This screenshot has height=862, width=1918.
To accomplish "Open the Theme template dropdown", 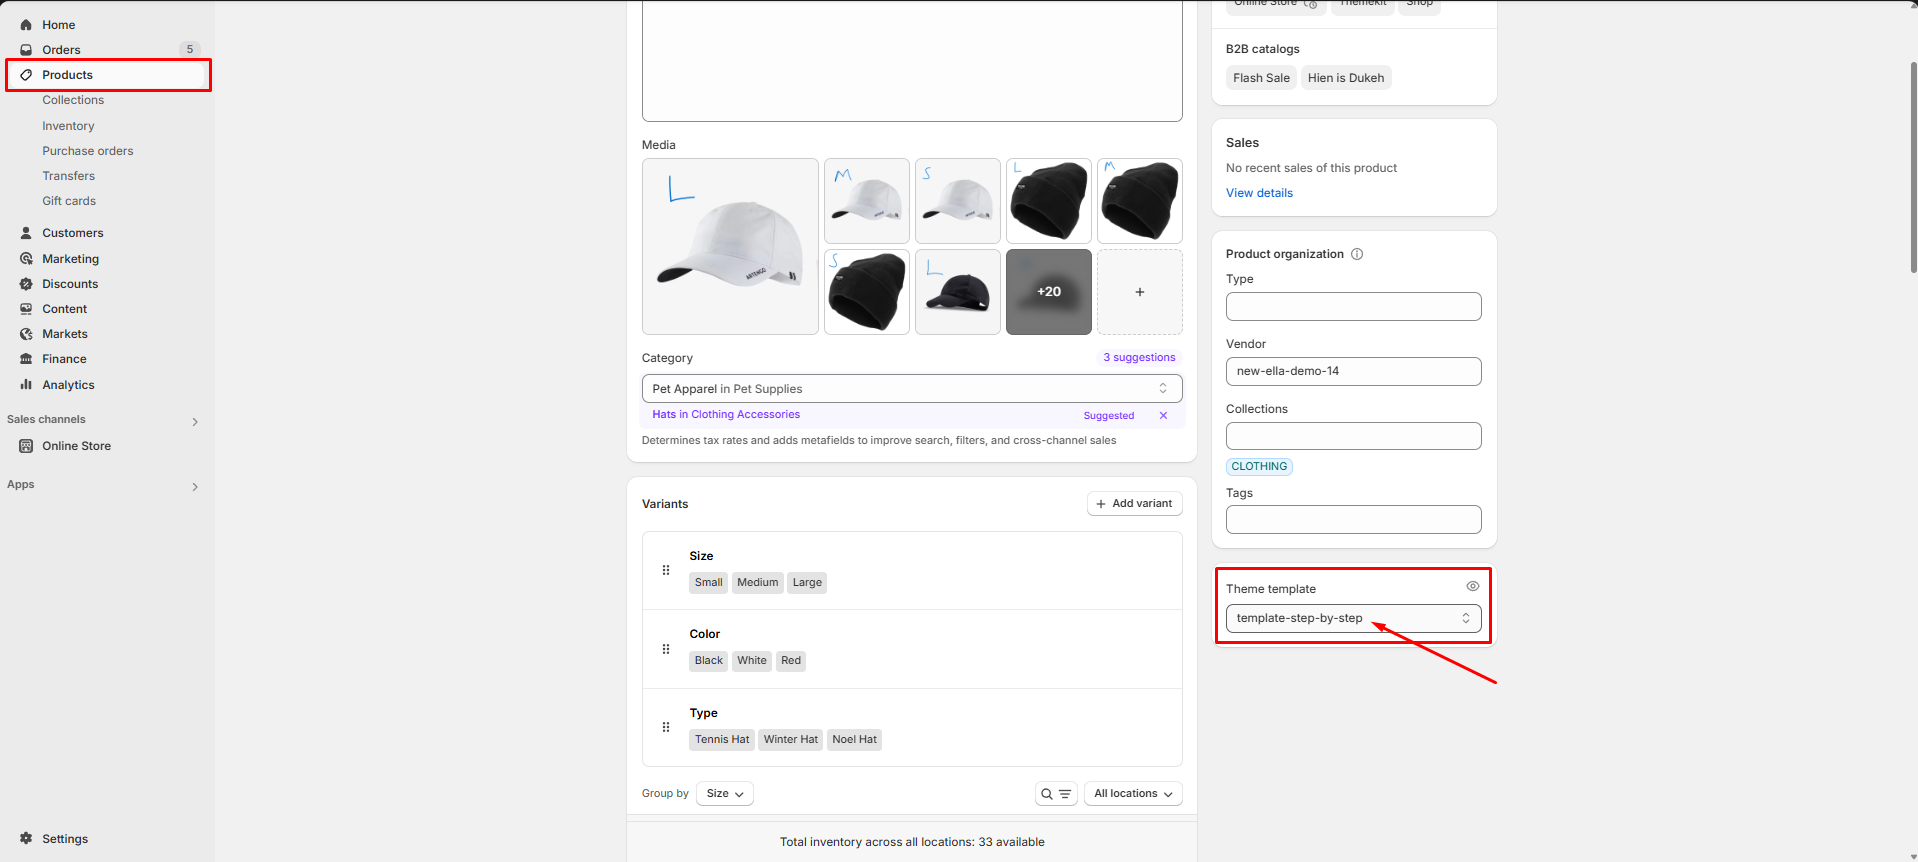I will [x=1353, y=618].
